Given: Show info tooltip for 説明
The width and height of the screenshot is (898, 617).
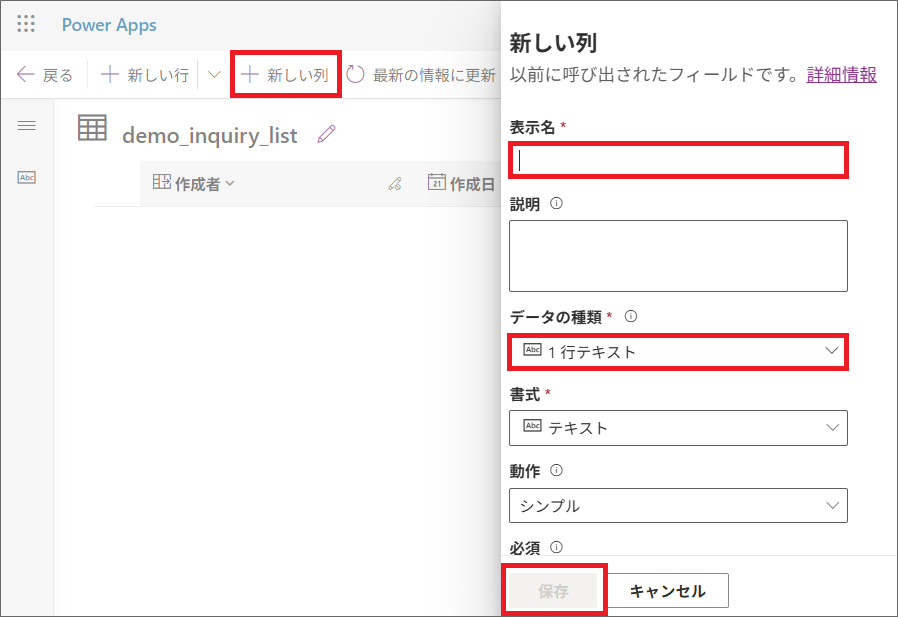Looking at the screenshot, I should pos(556,203).
